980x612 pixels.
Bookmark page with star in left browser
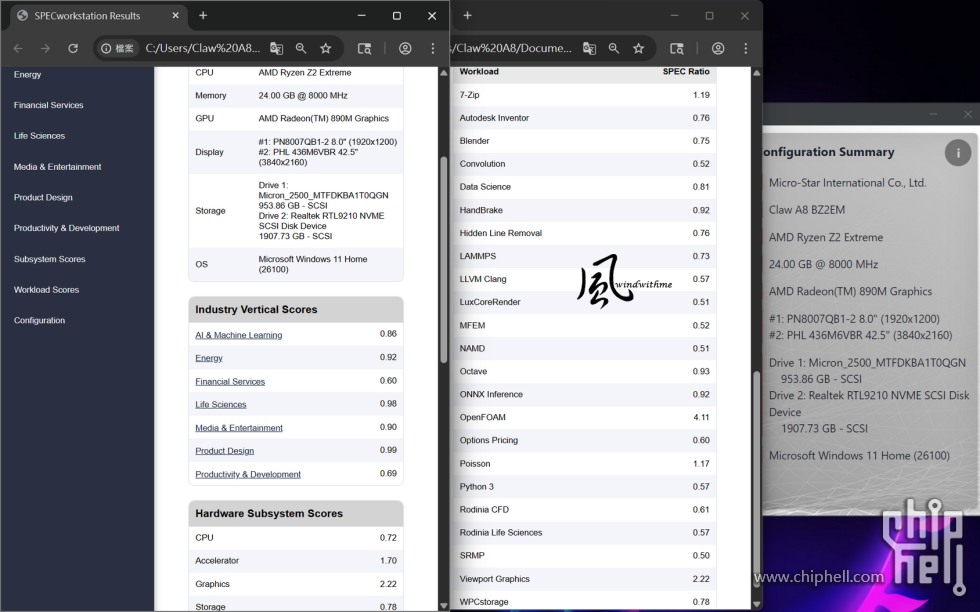(x=326, y=48)
